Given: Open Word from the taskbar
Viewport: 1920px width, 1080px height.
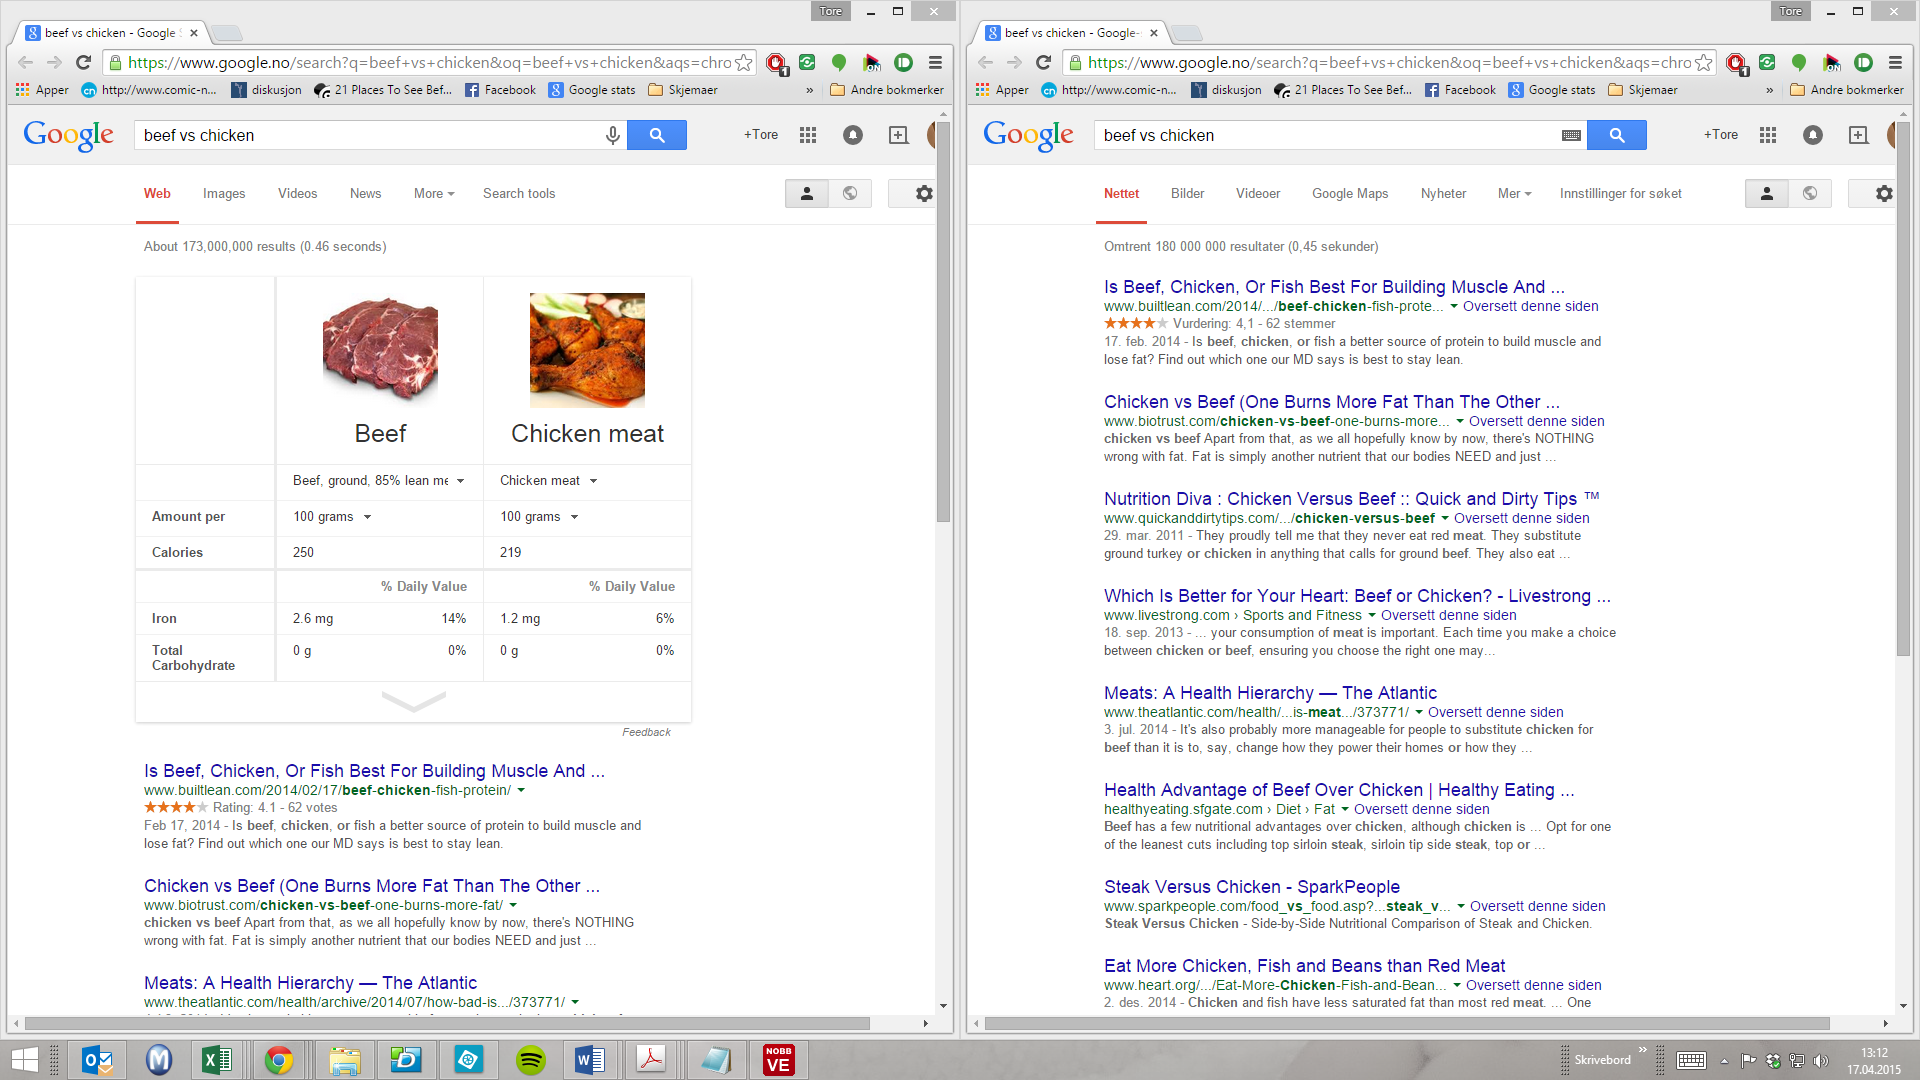Looking at the screenshot, I should point(591,1060).
